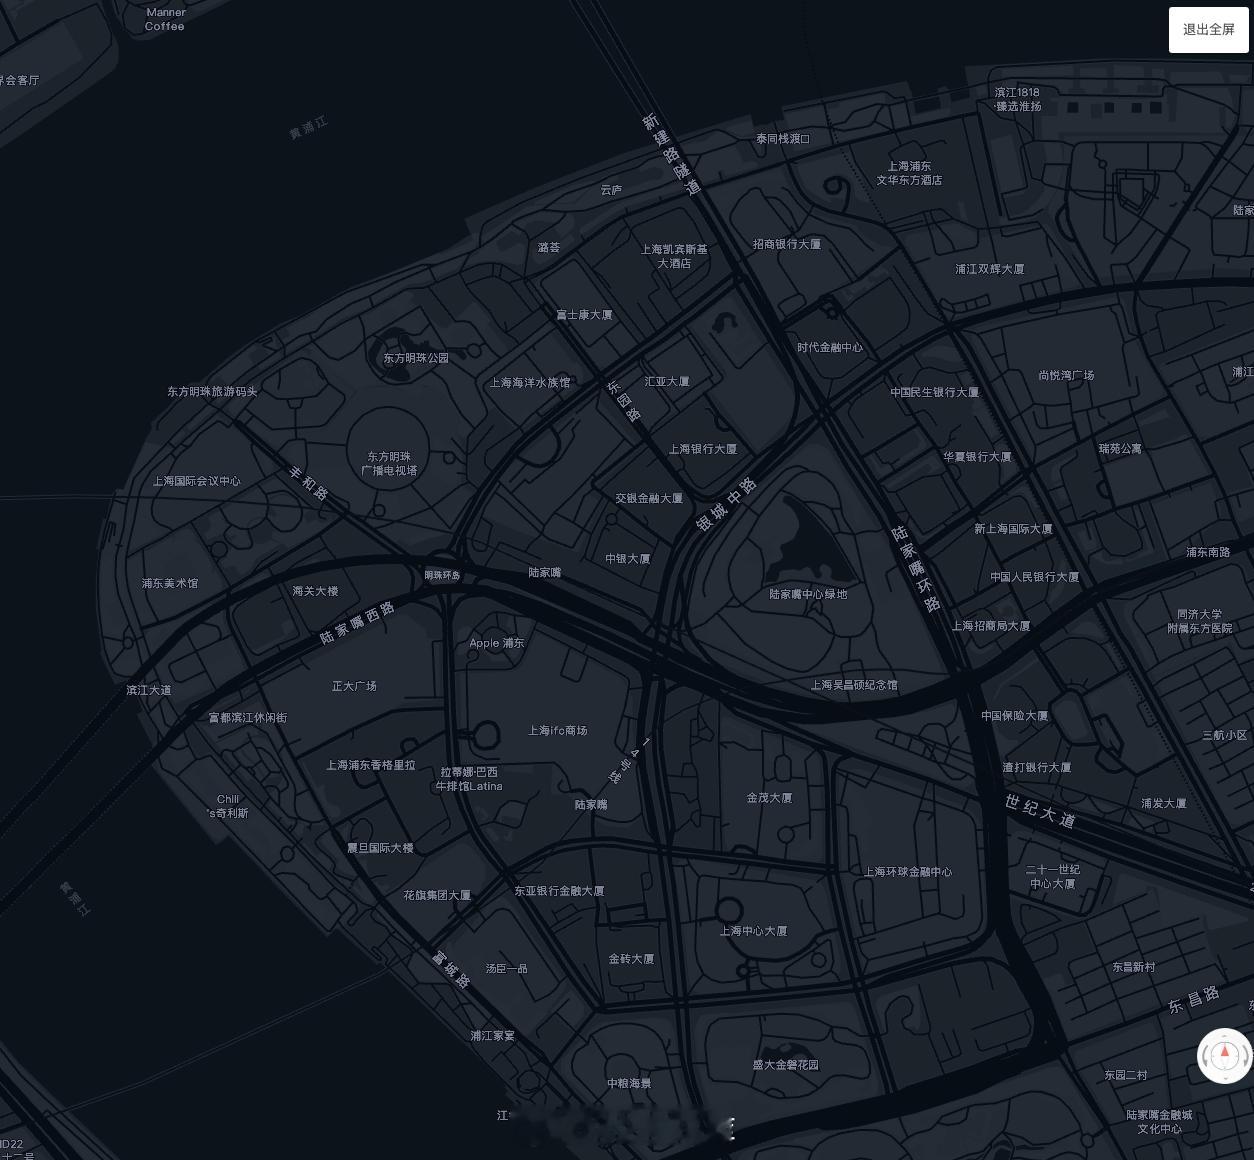This screenshot has width=1254, height=1160.
Task: Select the 陆家嘴西路 road label
Action: click(358, 623)
